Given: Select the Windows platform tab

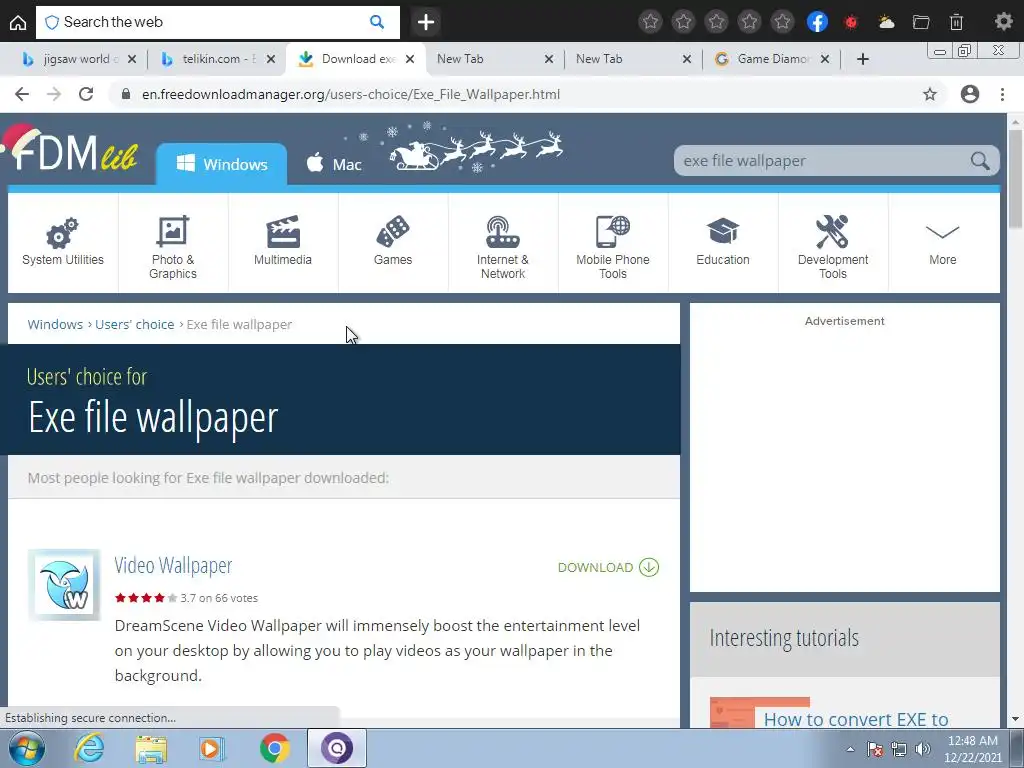Looking at the screenshot, I should pos(221,164).
